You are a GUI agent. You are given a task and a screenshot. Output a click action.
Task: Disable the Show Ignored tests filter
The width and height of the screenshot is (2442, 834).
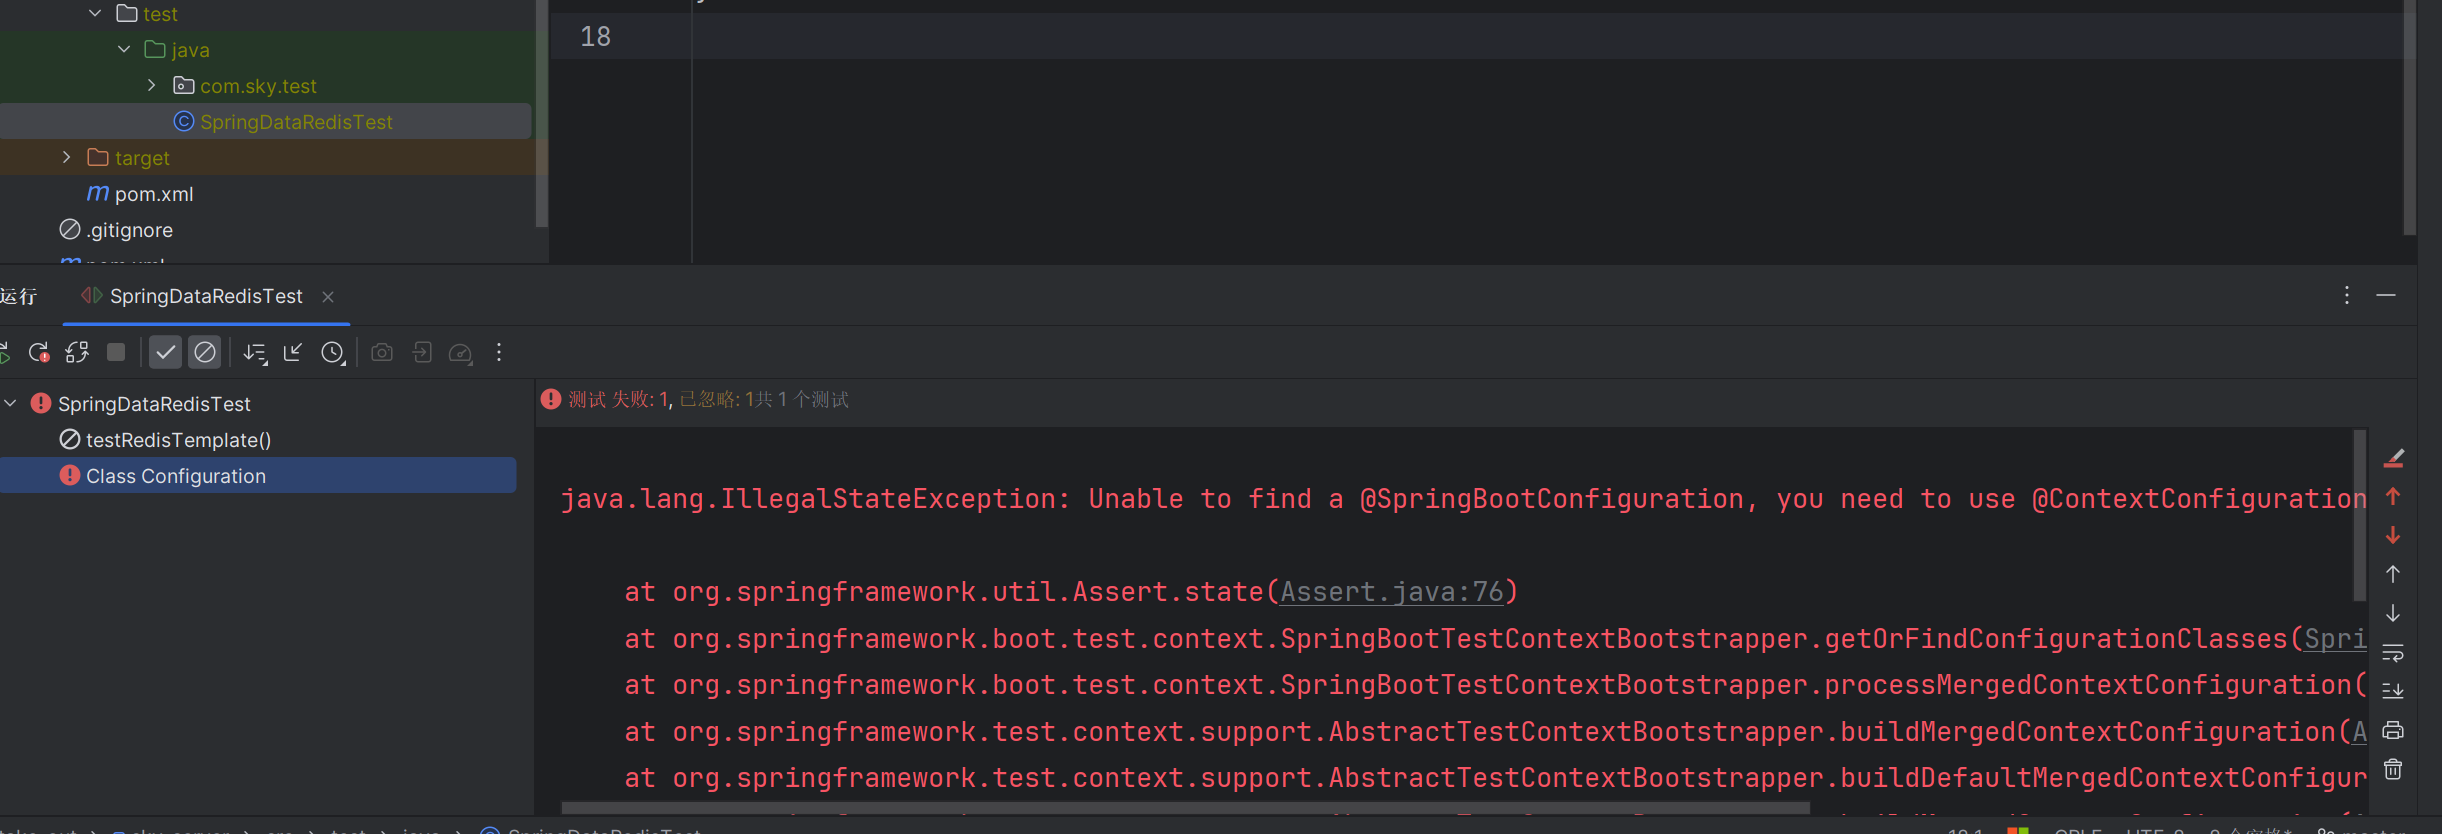click(204, 352)
